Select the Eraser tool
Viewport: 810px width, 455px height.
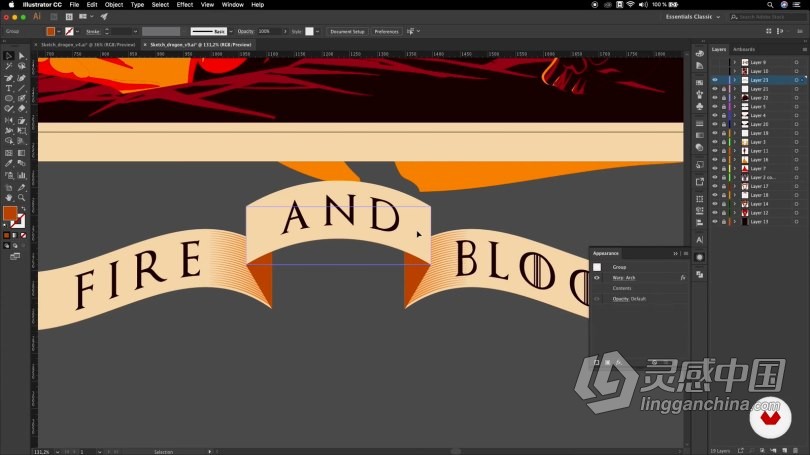pyautogui.click(x=21, y=108)
